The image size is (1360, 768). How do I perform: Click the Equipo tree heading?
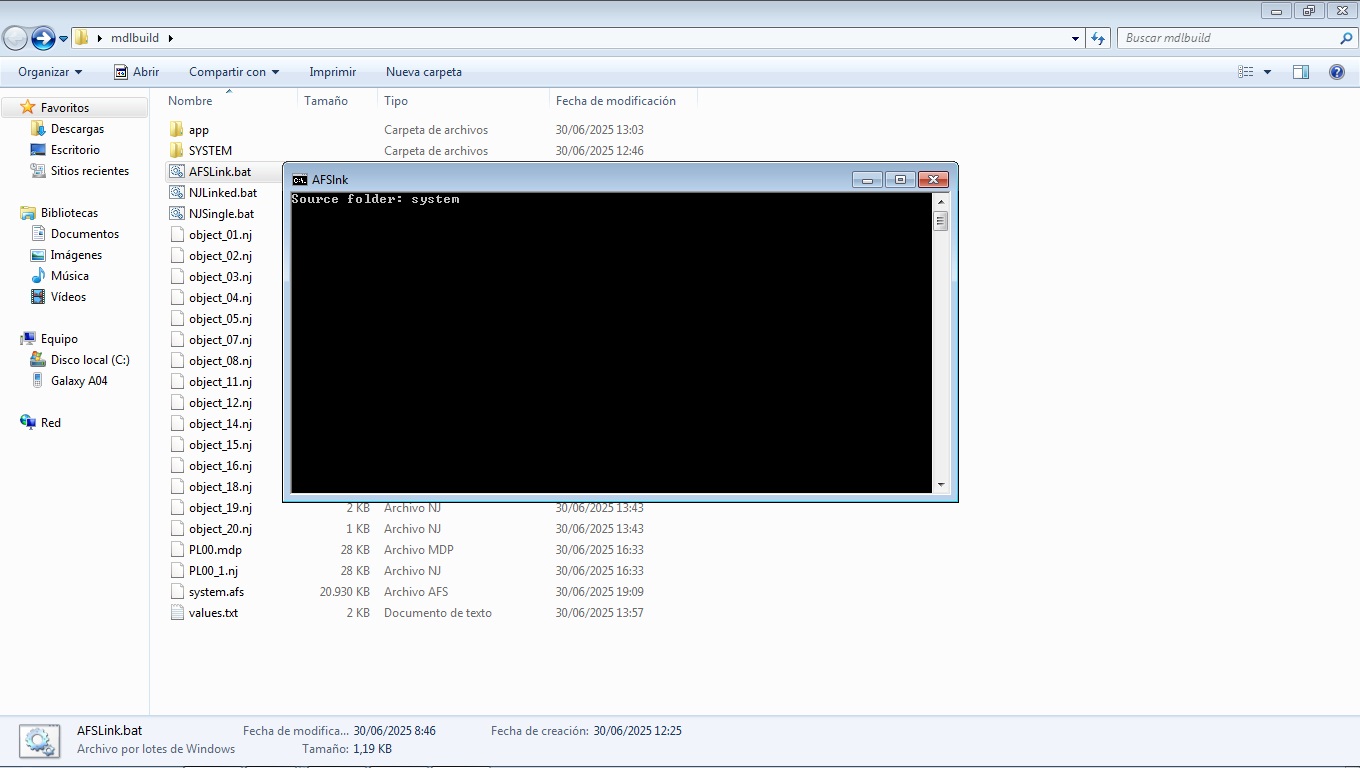[59, 339]
